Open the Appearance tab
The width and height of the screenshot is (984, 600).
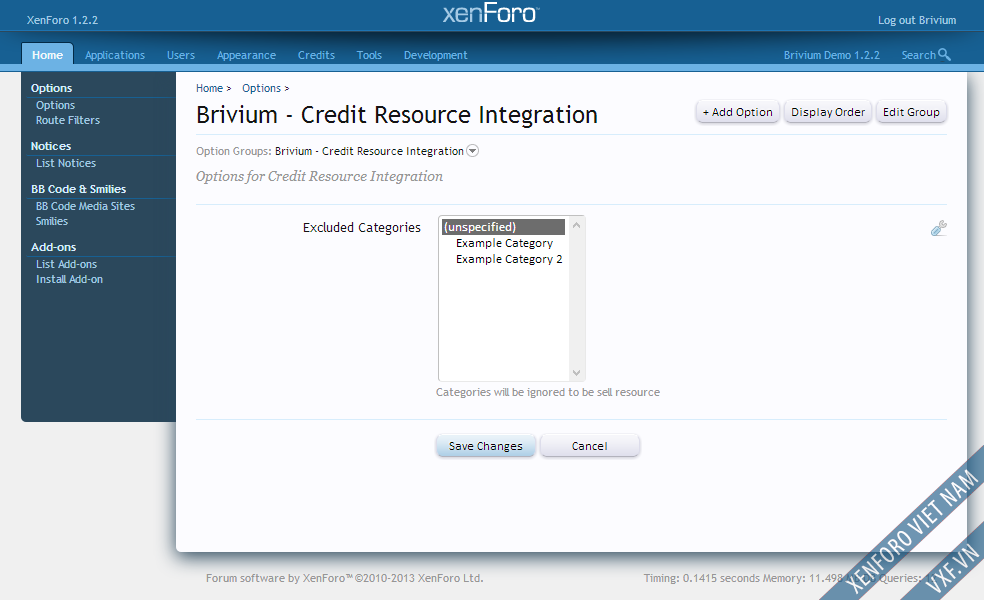click(x=247, y=55)
